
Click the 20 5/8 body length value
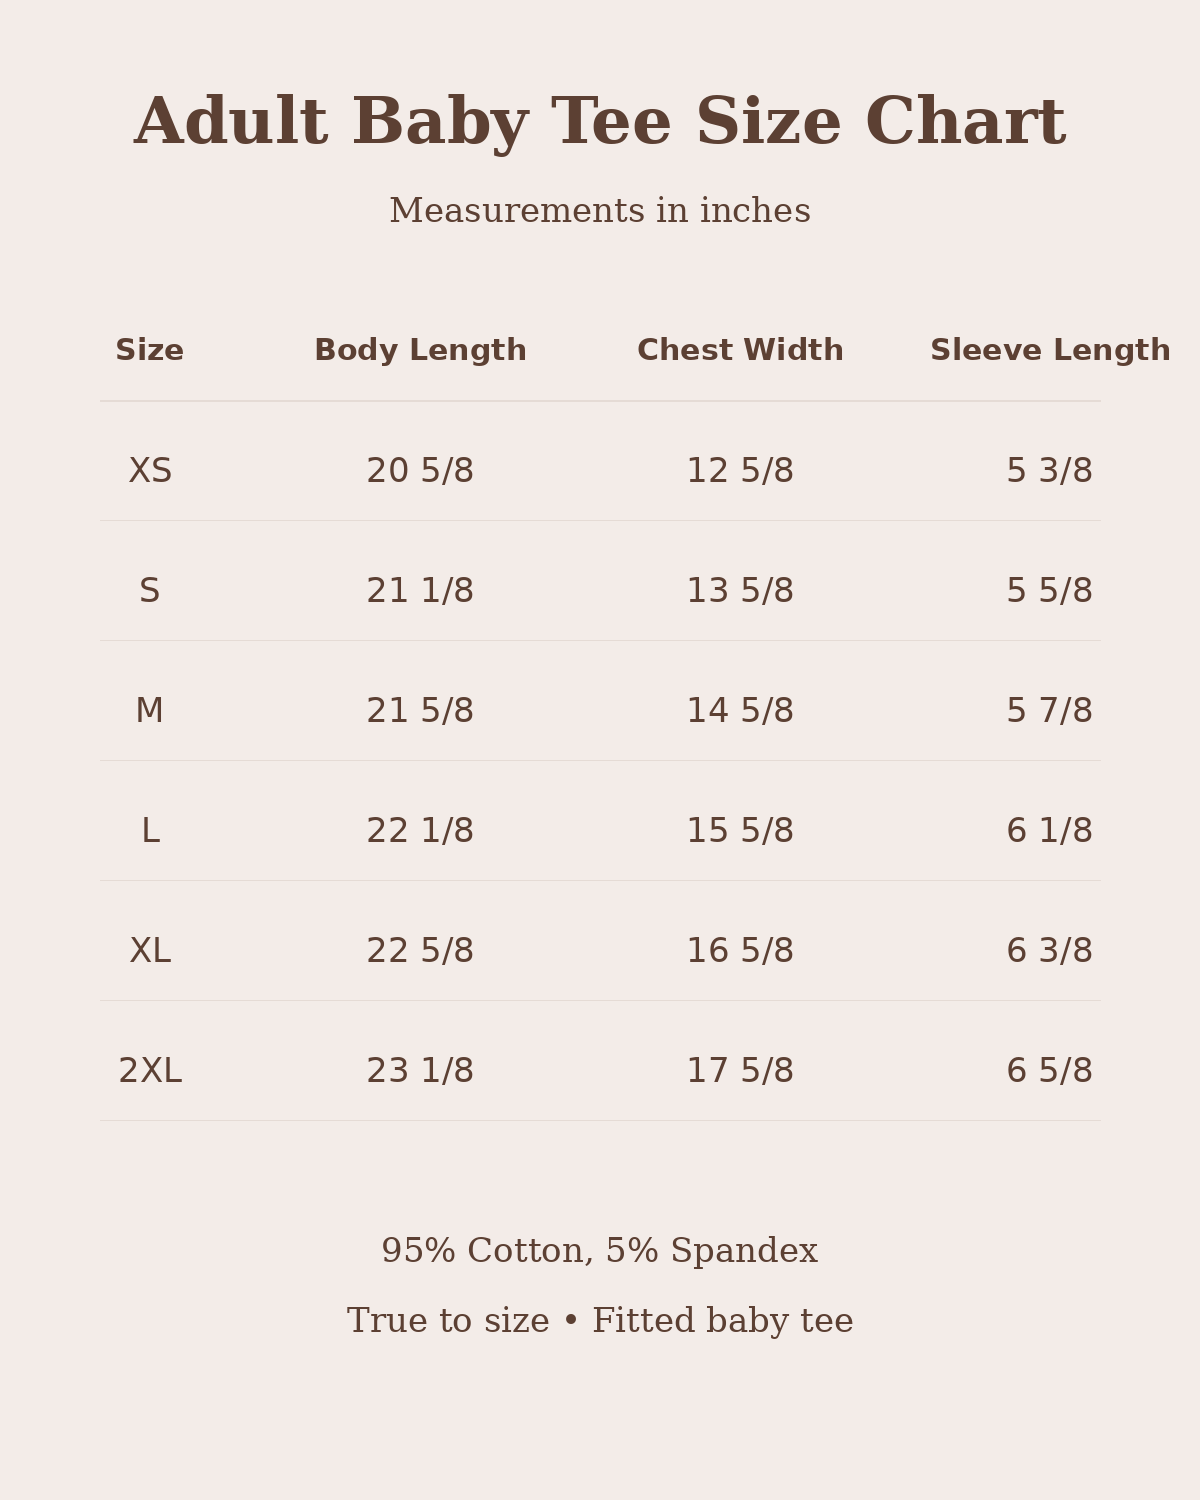click(x=420, y=471)
